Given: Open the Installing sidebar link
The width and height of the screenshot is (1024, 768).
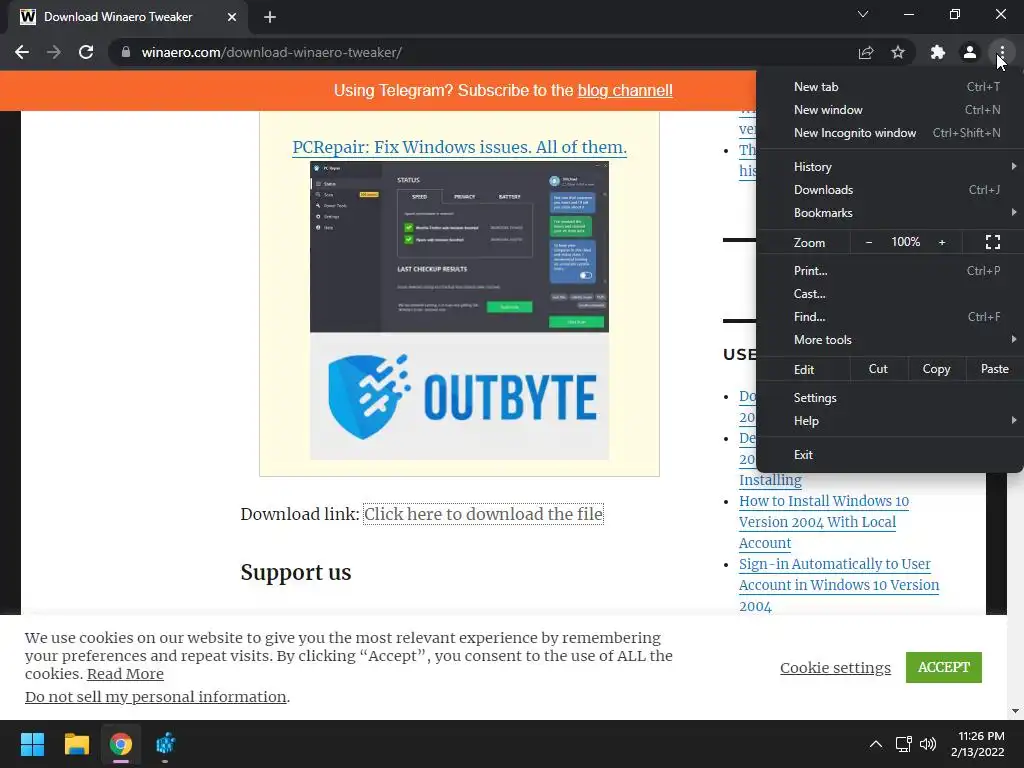Looking at the screenshot, I should tap(770, 480).
